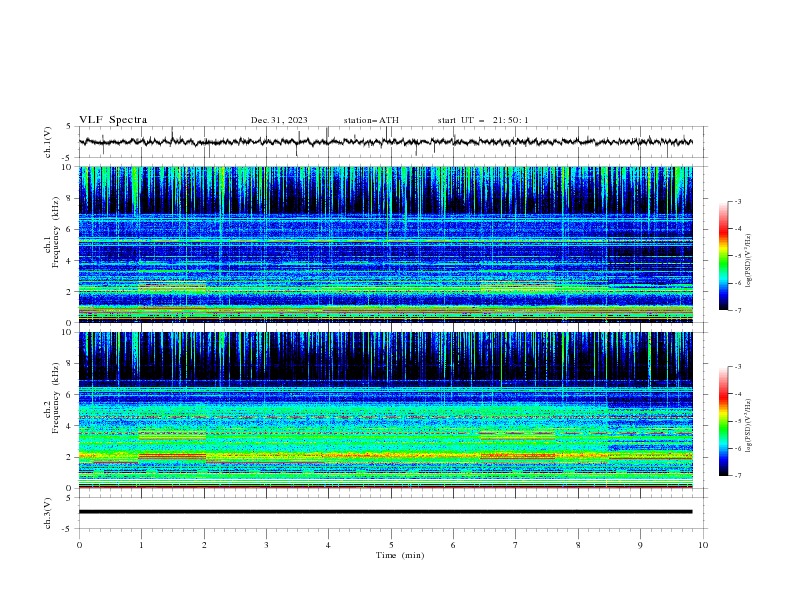
Task: Click the ch.2 spectrogram panel
Action: tap(385, 410)
